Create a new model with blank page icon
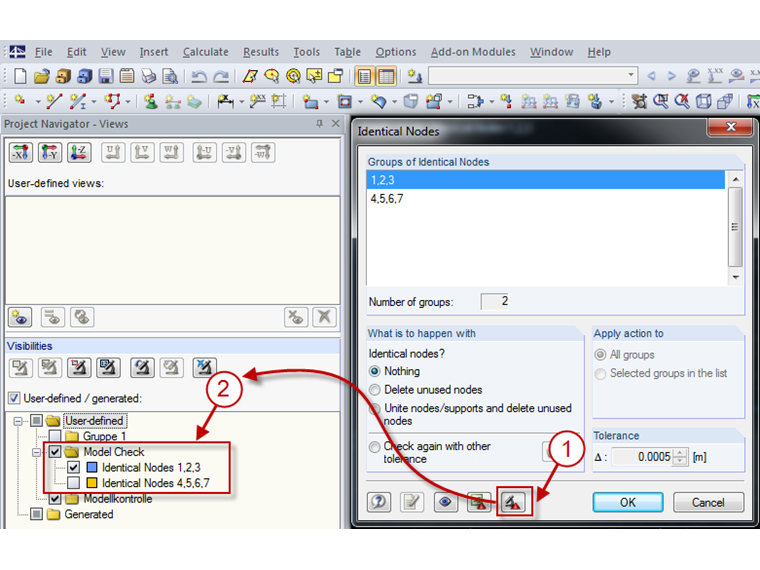The height and width of the screenshot is (570, 760). coord(20,76)
